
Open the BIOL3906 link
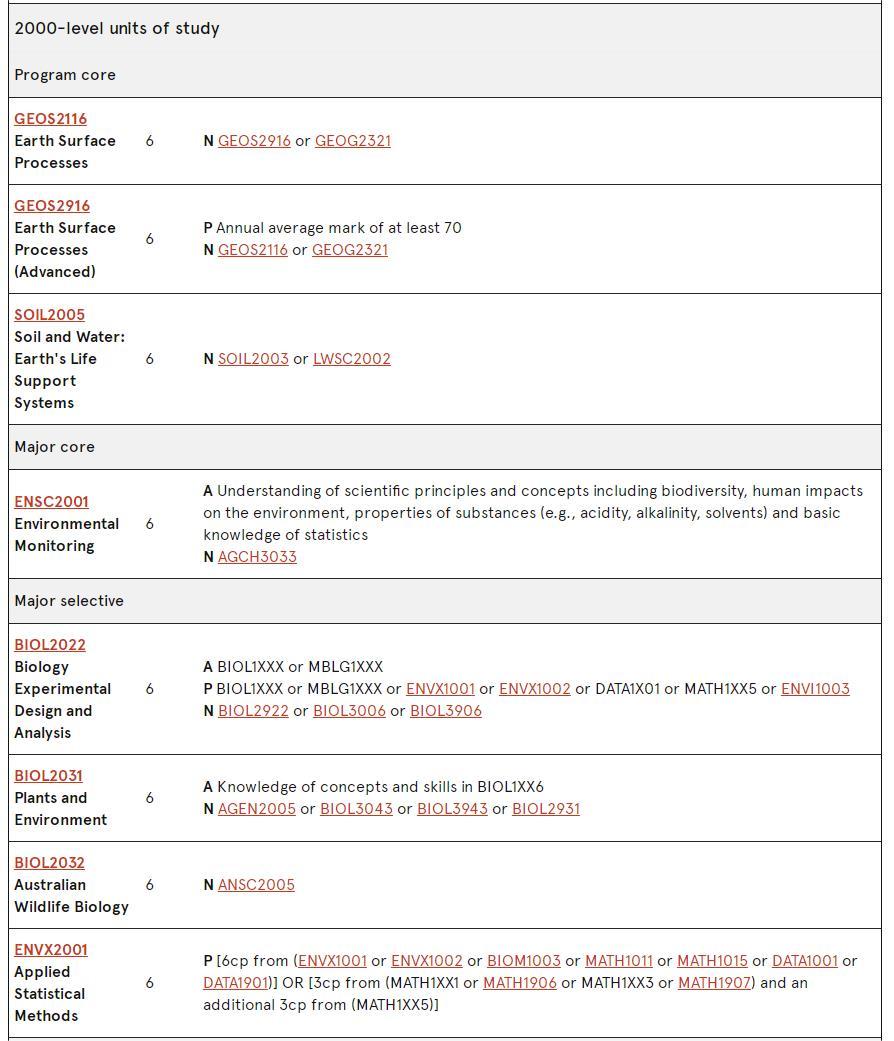coord(446,710)
